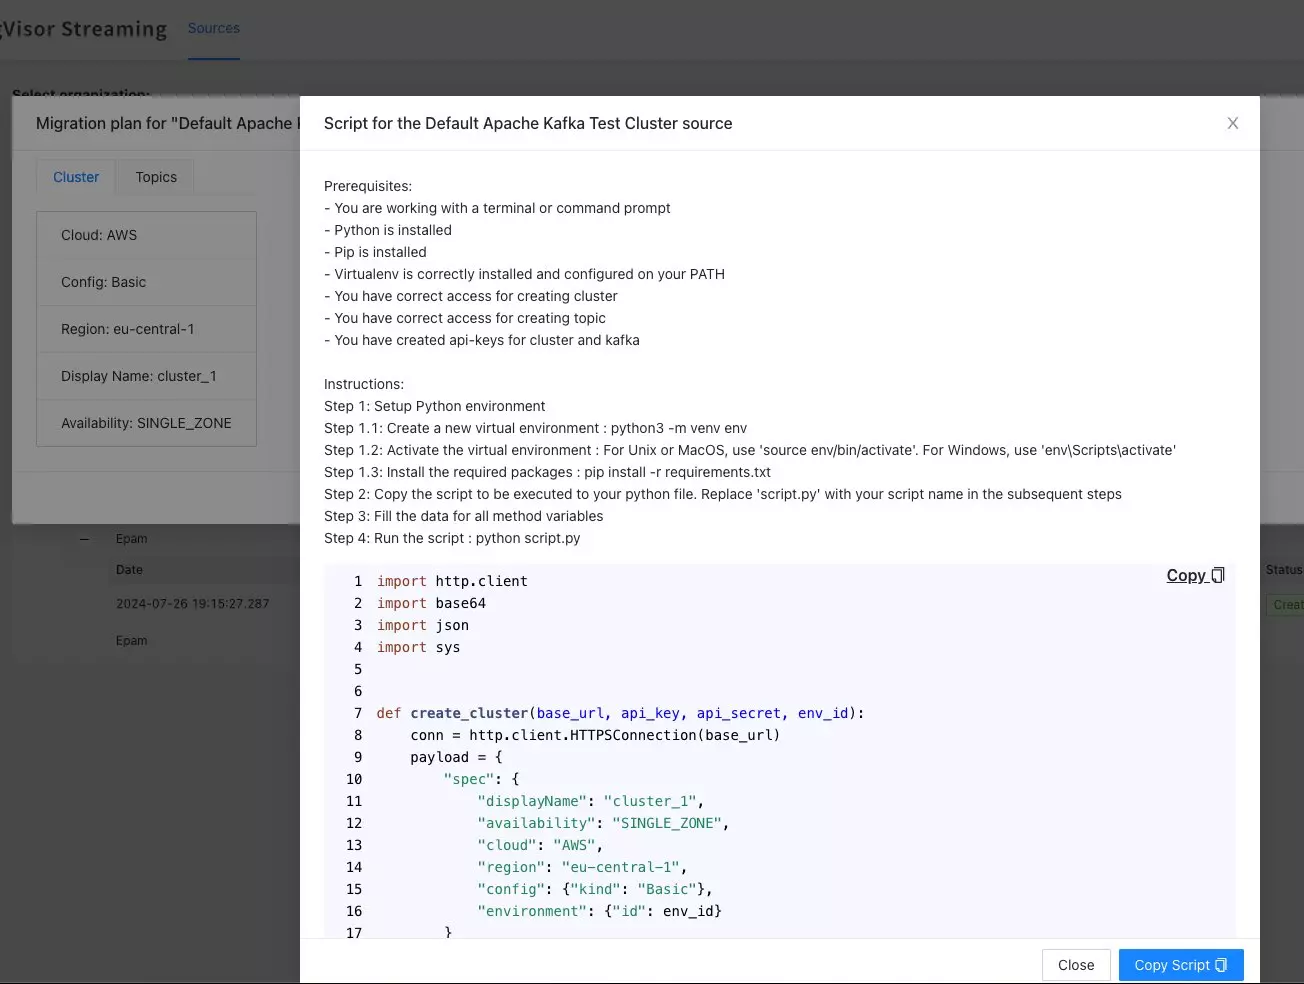Click 'Display Name: cluster_1' entry

click(x=139, y=376)
